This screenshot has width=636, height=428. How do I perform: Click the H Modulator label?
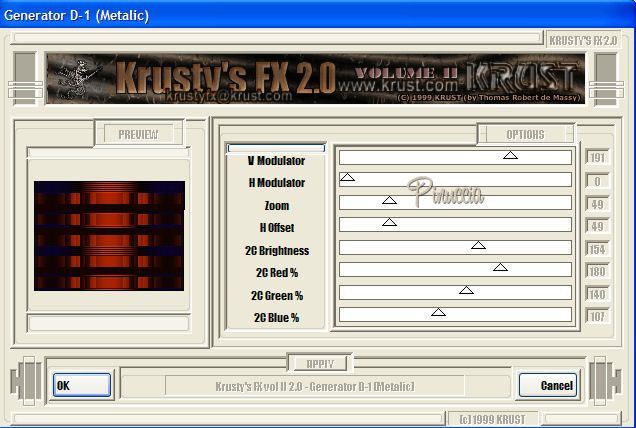[277, 183]
